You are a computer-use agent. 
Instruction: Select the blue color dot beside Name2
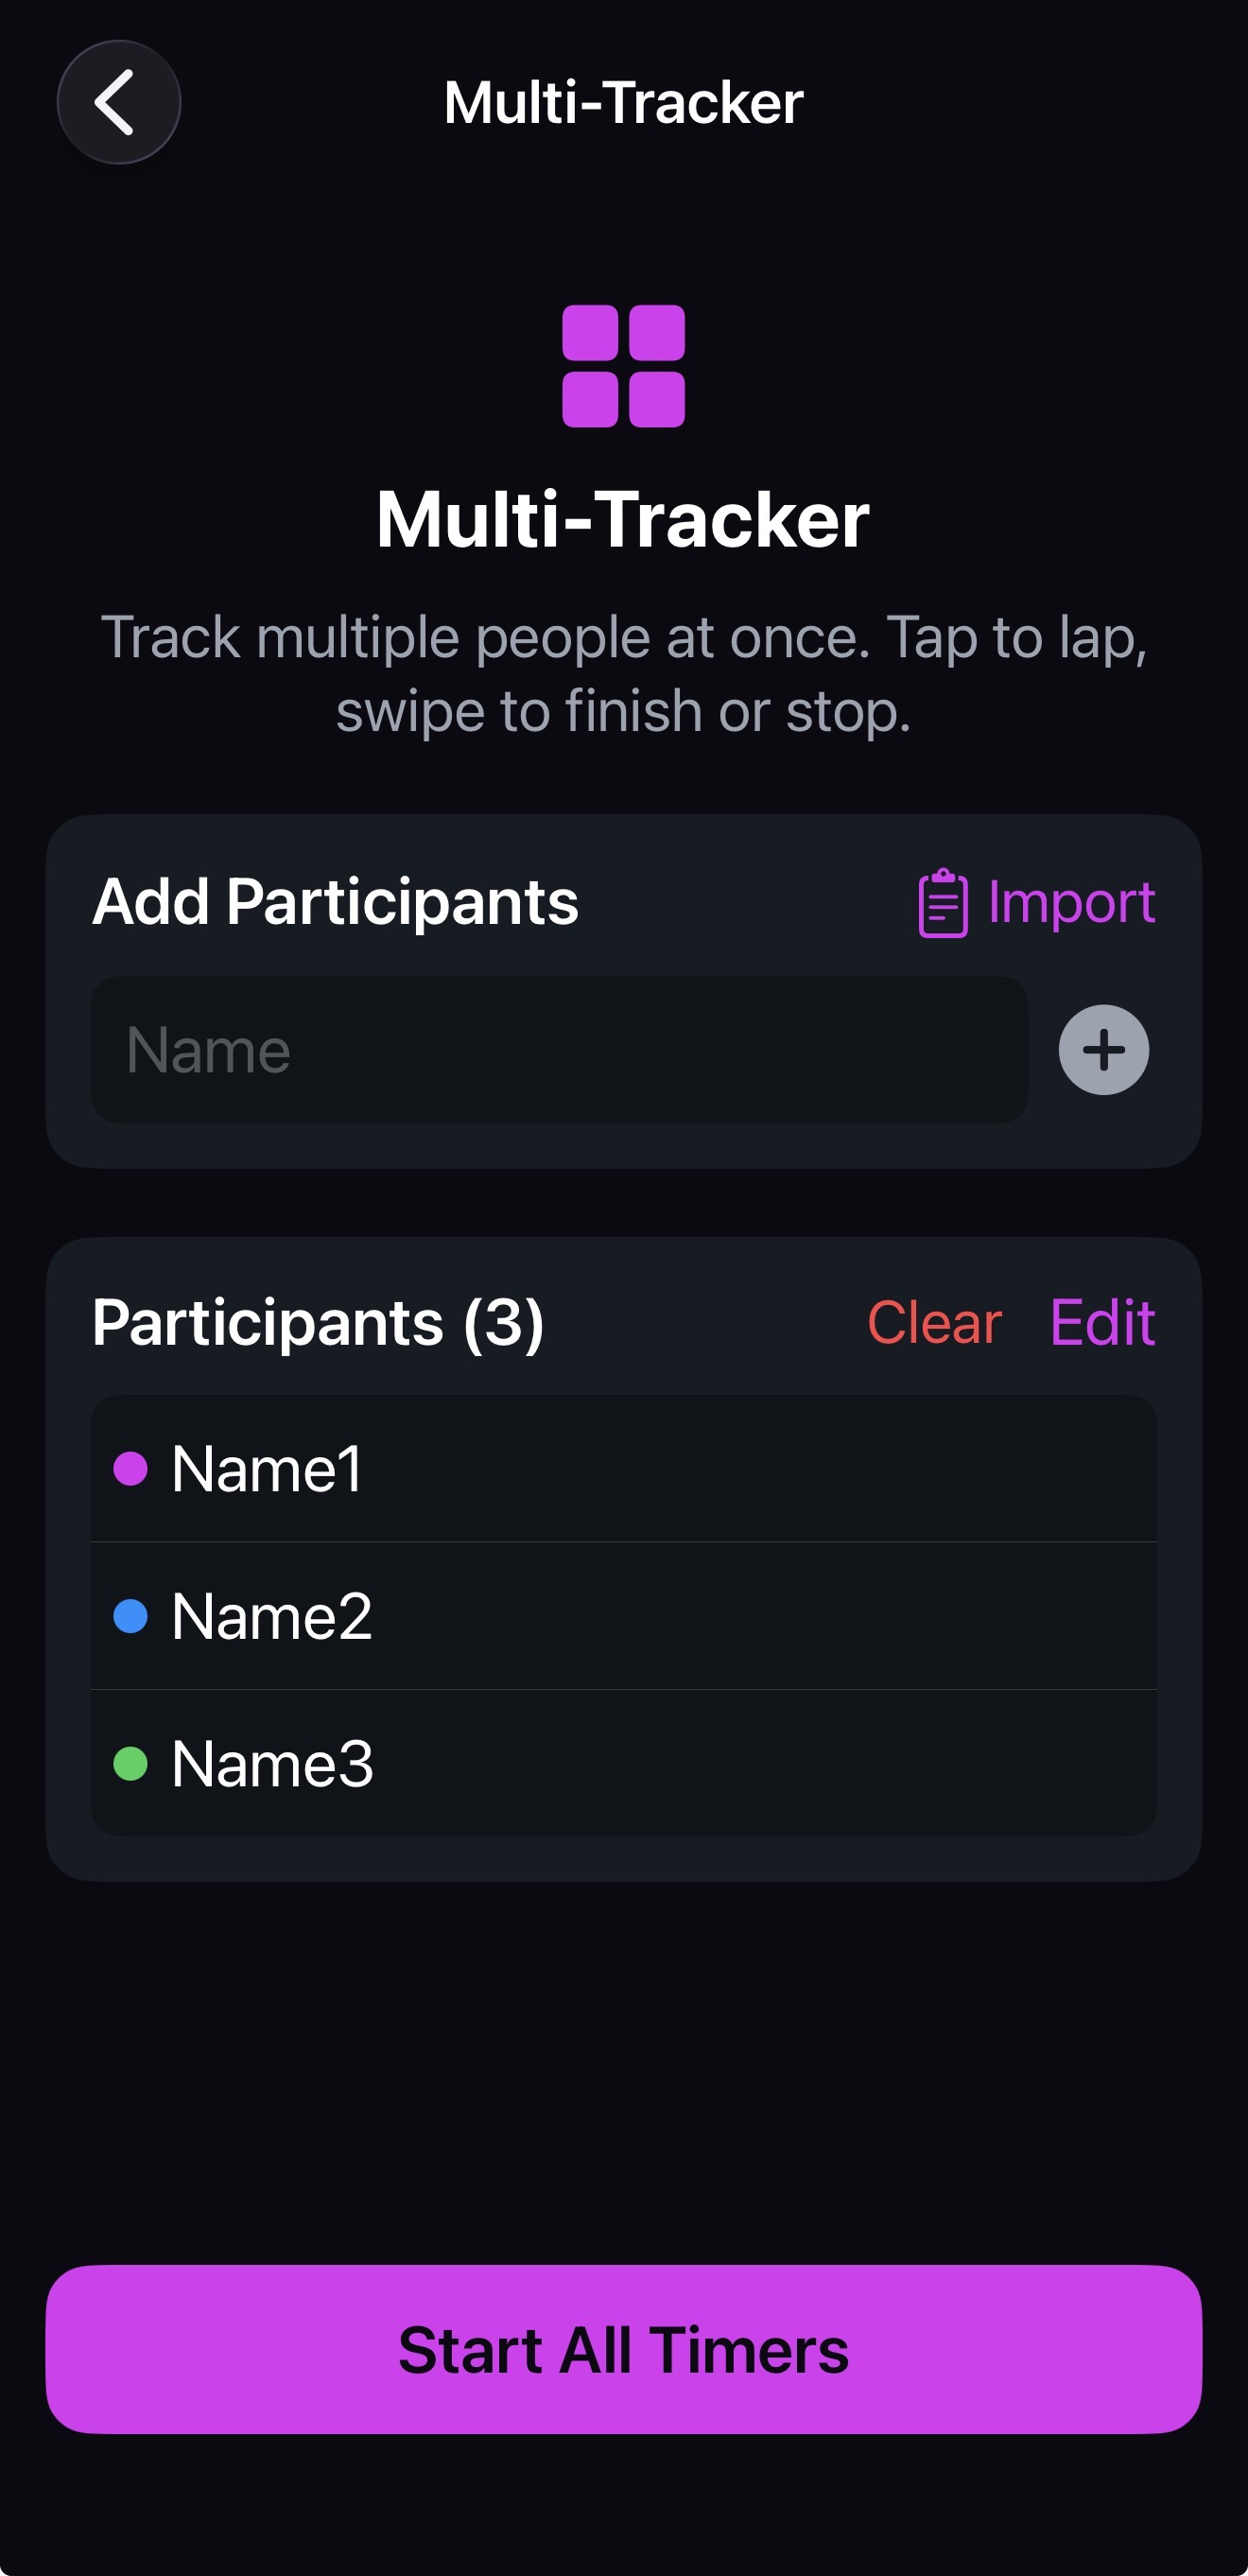pyautogui.click(x=131, y=1616)
